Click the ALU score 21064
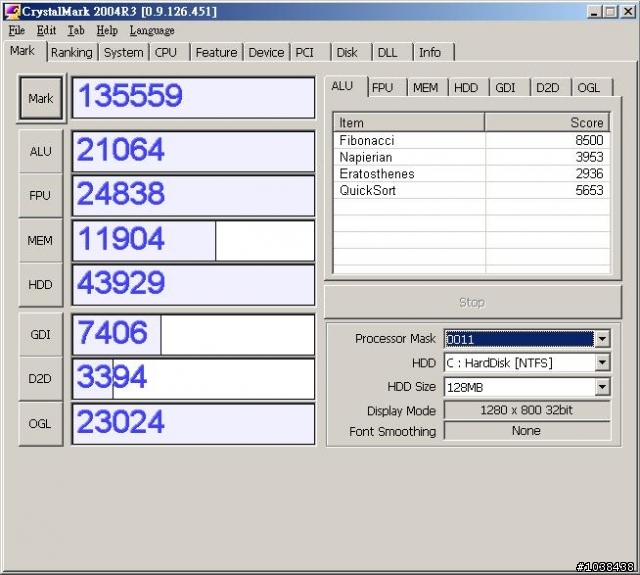This screenshot has height=575, width=640. click(x=193, y=151)
